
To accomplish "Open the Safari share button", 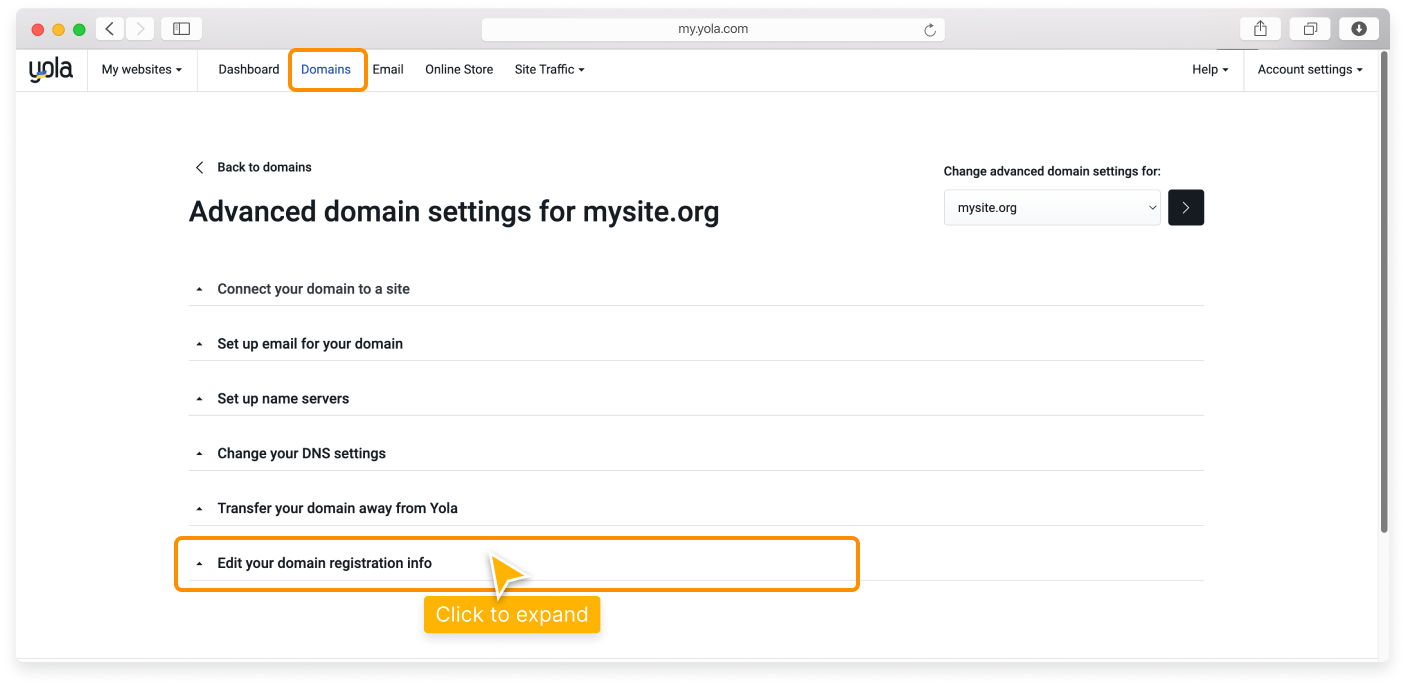I will click(1260, 29).
